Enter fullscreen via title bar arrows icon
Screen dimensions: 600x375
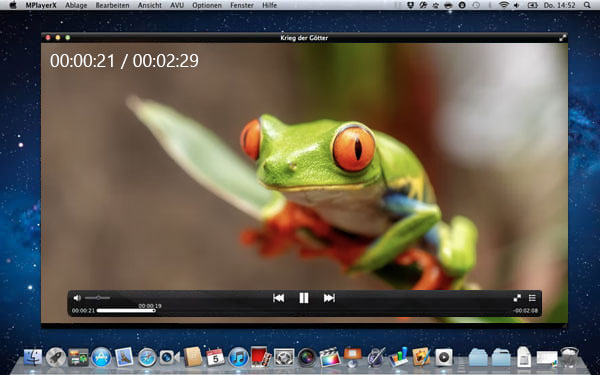562,38
